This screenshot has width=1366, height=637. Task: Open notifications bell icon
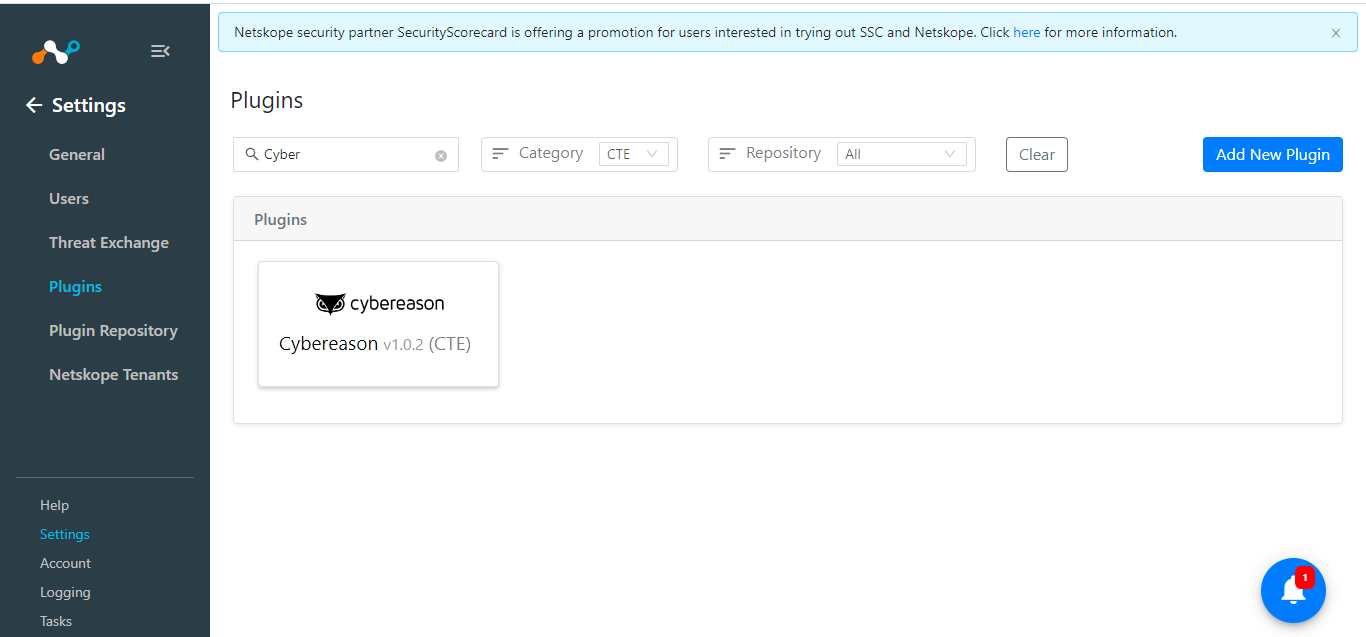click(1293, 590)
